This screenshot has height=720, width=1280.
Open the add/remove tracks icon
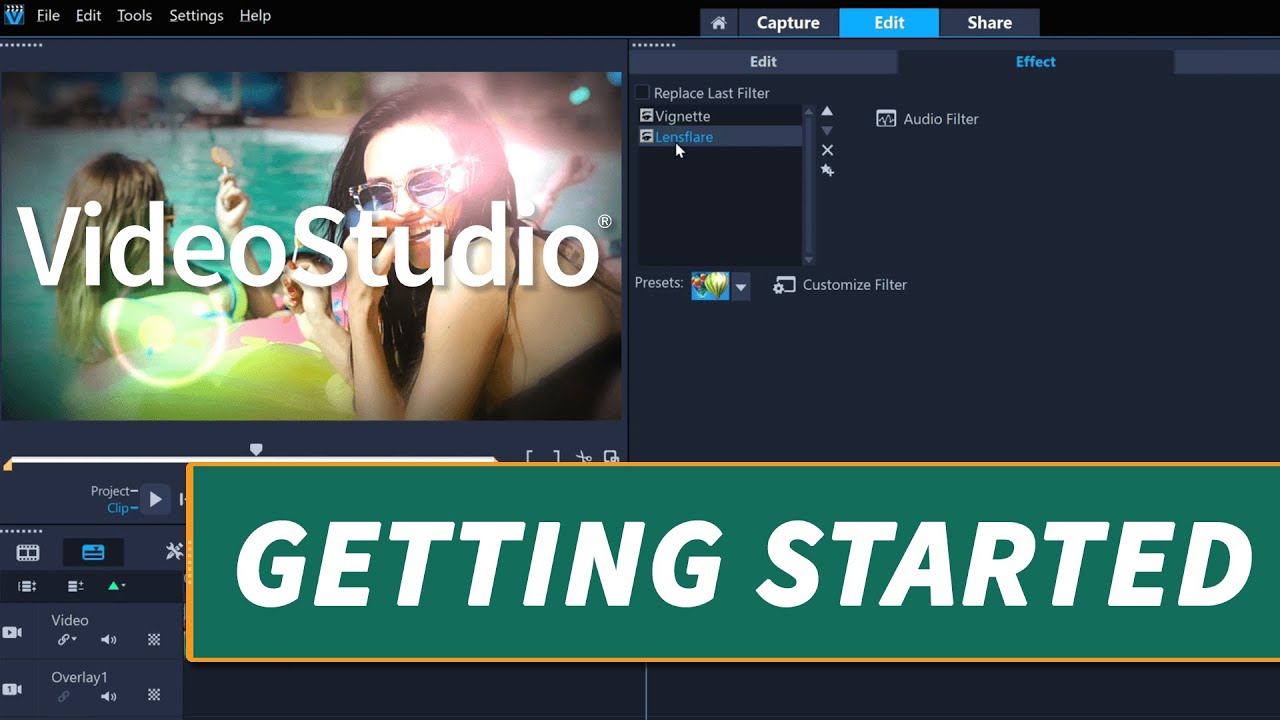[75, 586]
